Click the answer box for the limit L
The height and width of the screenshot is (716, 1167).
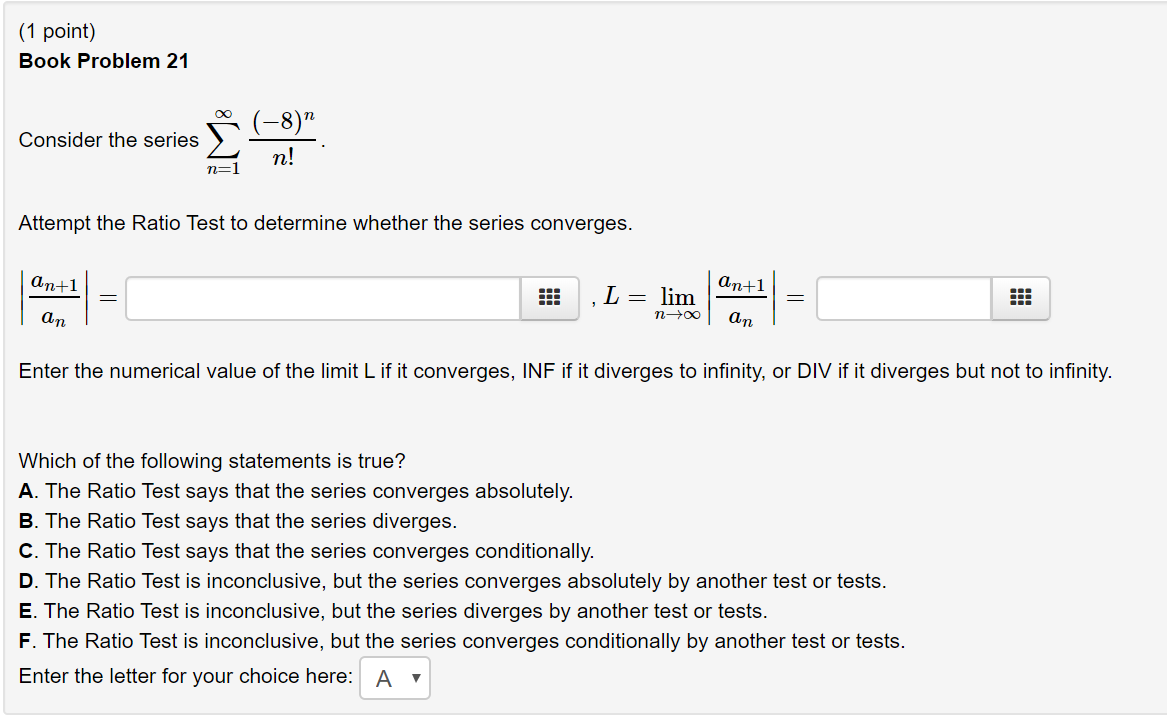tap(900, 297)
